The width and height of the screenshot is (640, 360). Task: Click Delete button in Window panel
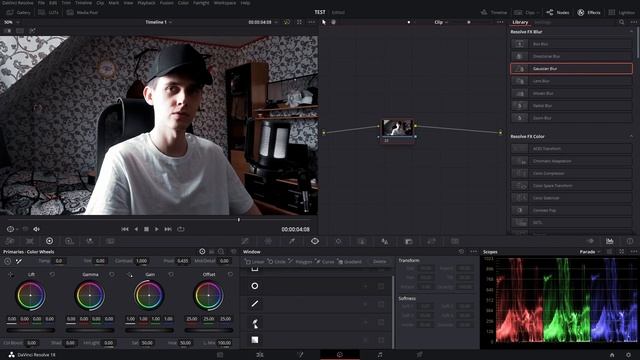point(379,261)
